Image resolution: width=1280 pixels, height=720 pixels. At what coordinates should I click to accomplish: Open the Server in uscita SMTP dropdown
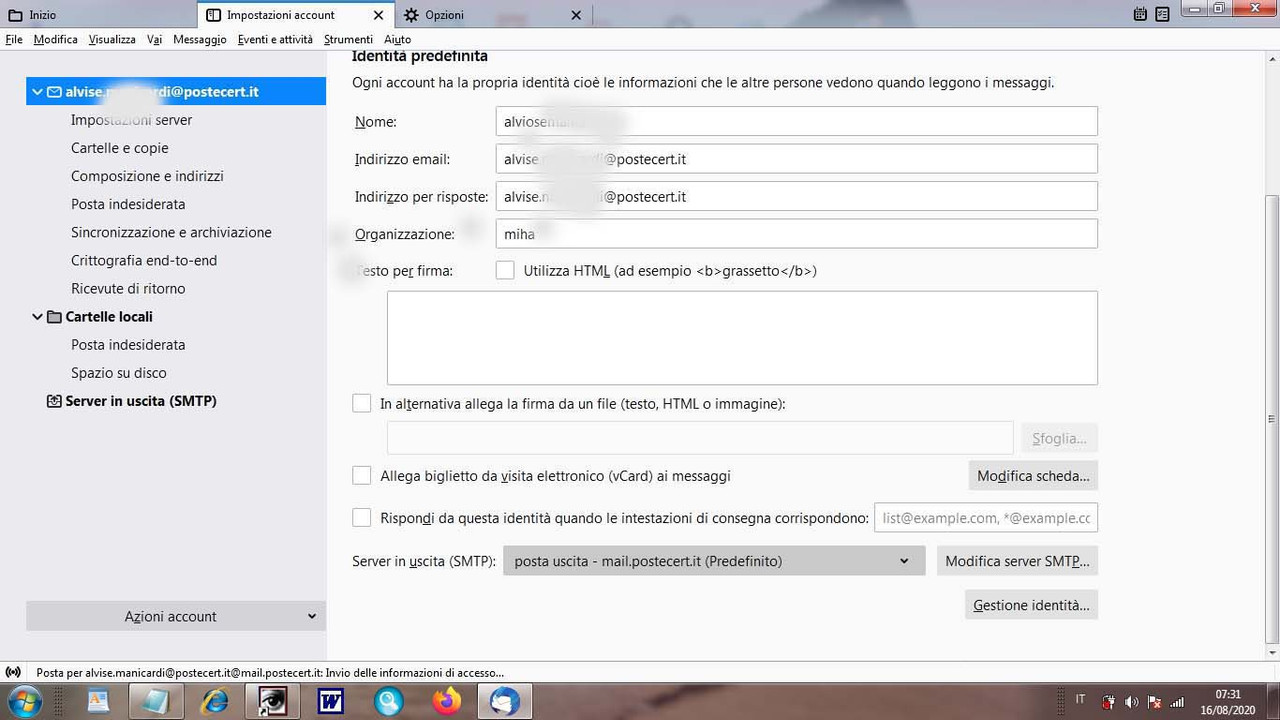pyautogui.click(x=714, y=561)
